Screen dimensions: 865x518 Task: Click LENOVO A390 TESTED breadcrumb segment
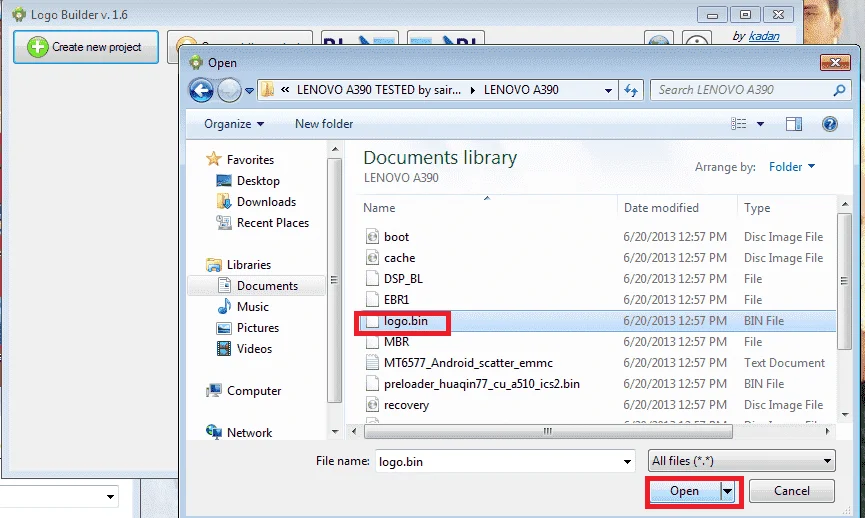point(378,90)
